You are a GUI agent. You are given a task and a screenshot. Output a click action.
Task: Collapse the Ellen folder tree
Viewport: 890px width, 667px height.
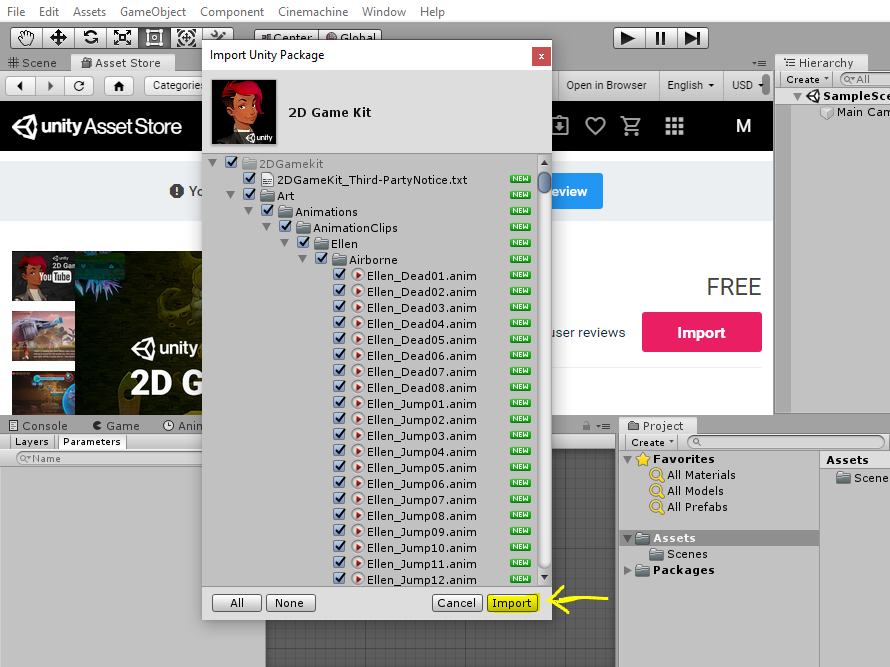tap(285, 243)
